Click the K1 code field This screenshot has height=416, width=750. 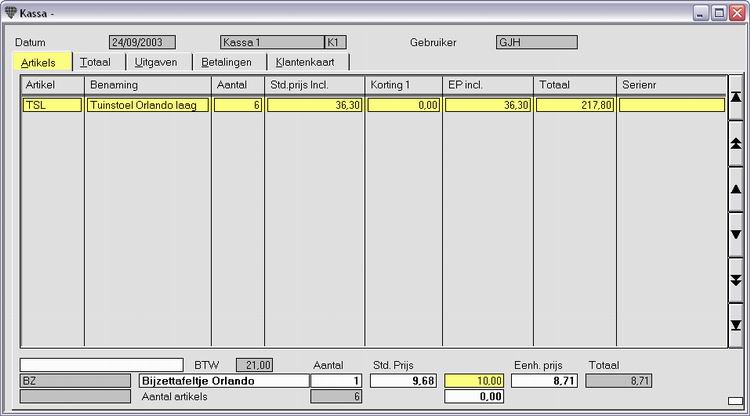click(x=335, y=42)
